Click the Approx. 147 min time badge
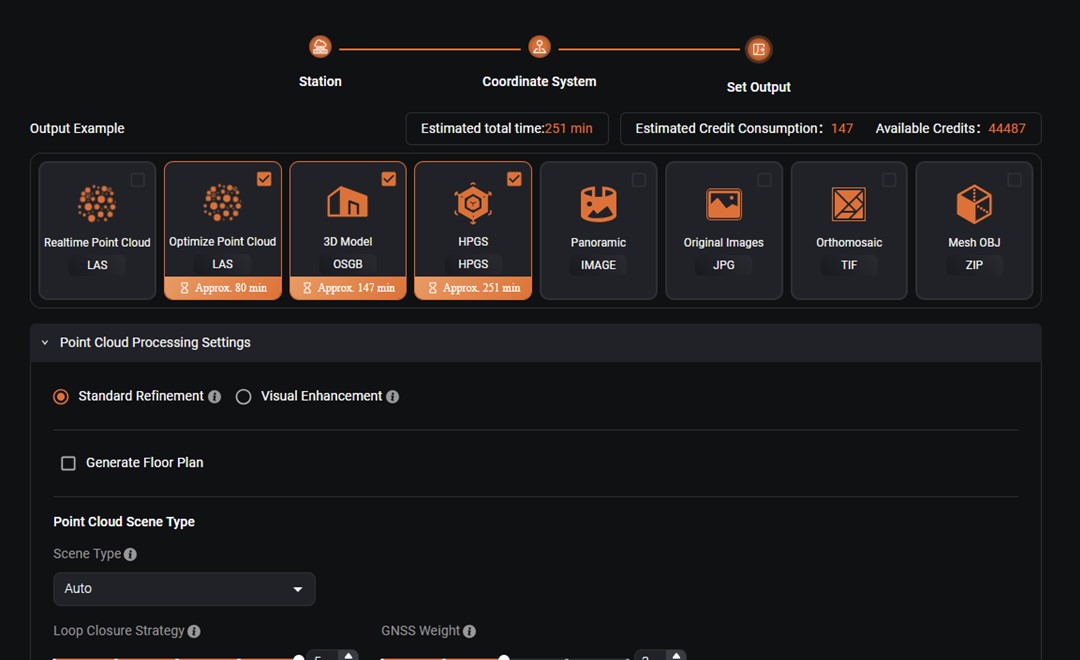The width and height of the screenshot is (1080, 660). (x=348, y=288)
